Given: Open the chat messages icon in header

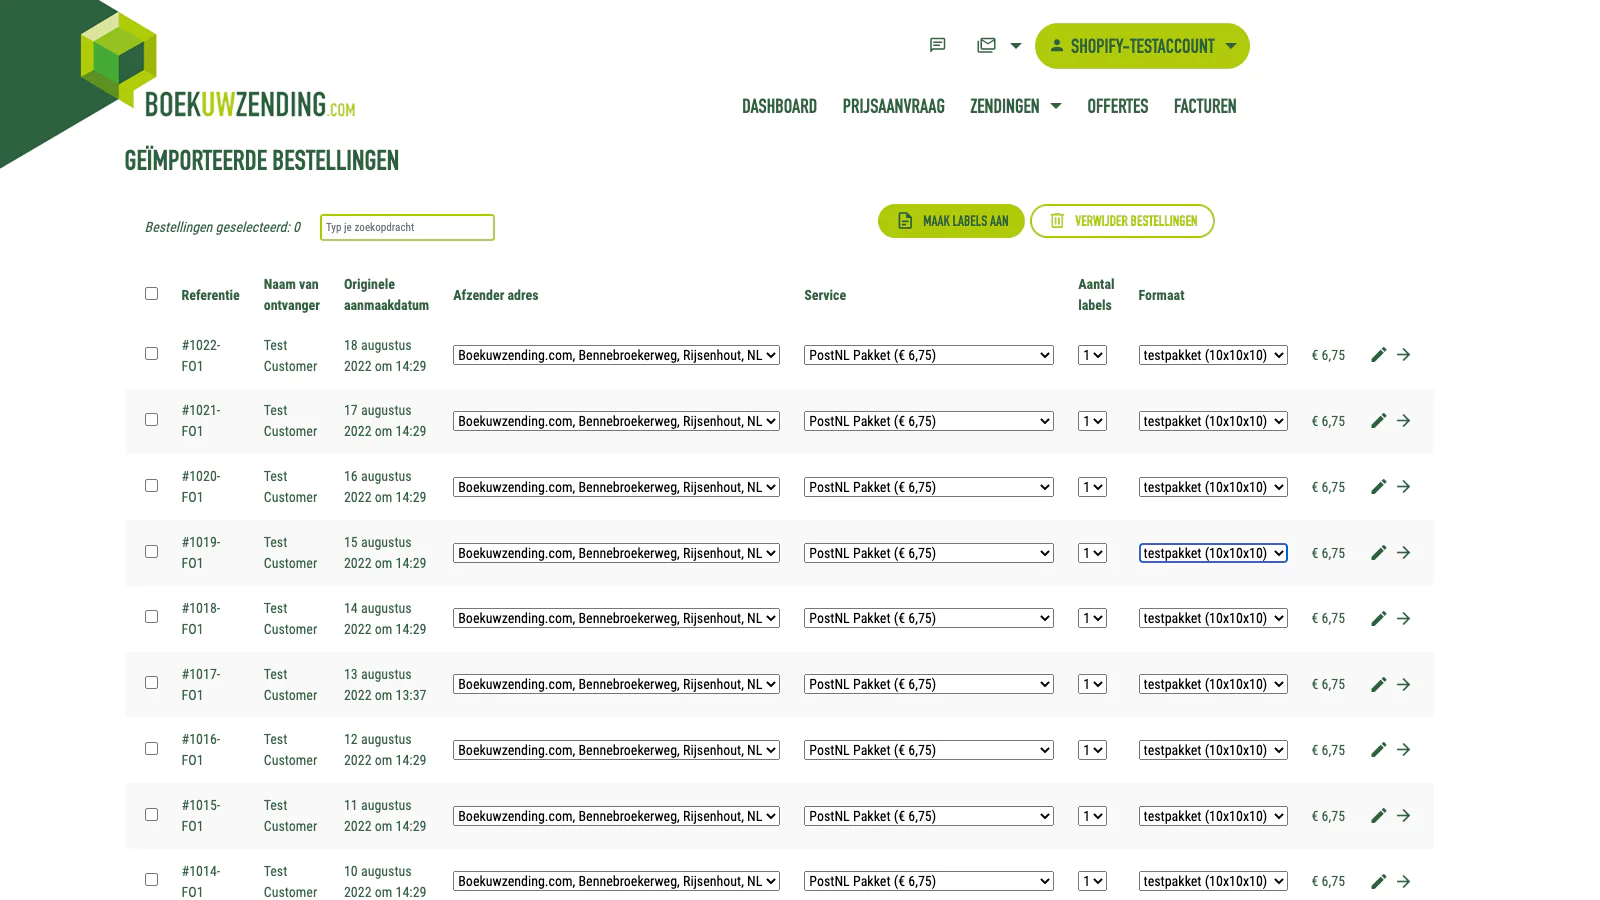Looking at the screenshot, I should point(937,45).
